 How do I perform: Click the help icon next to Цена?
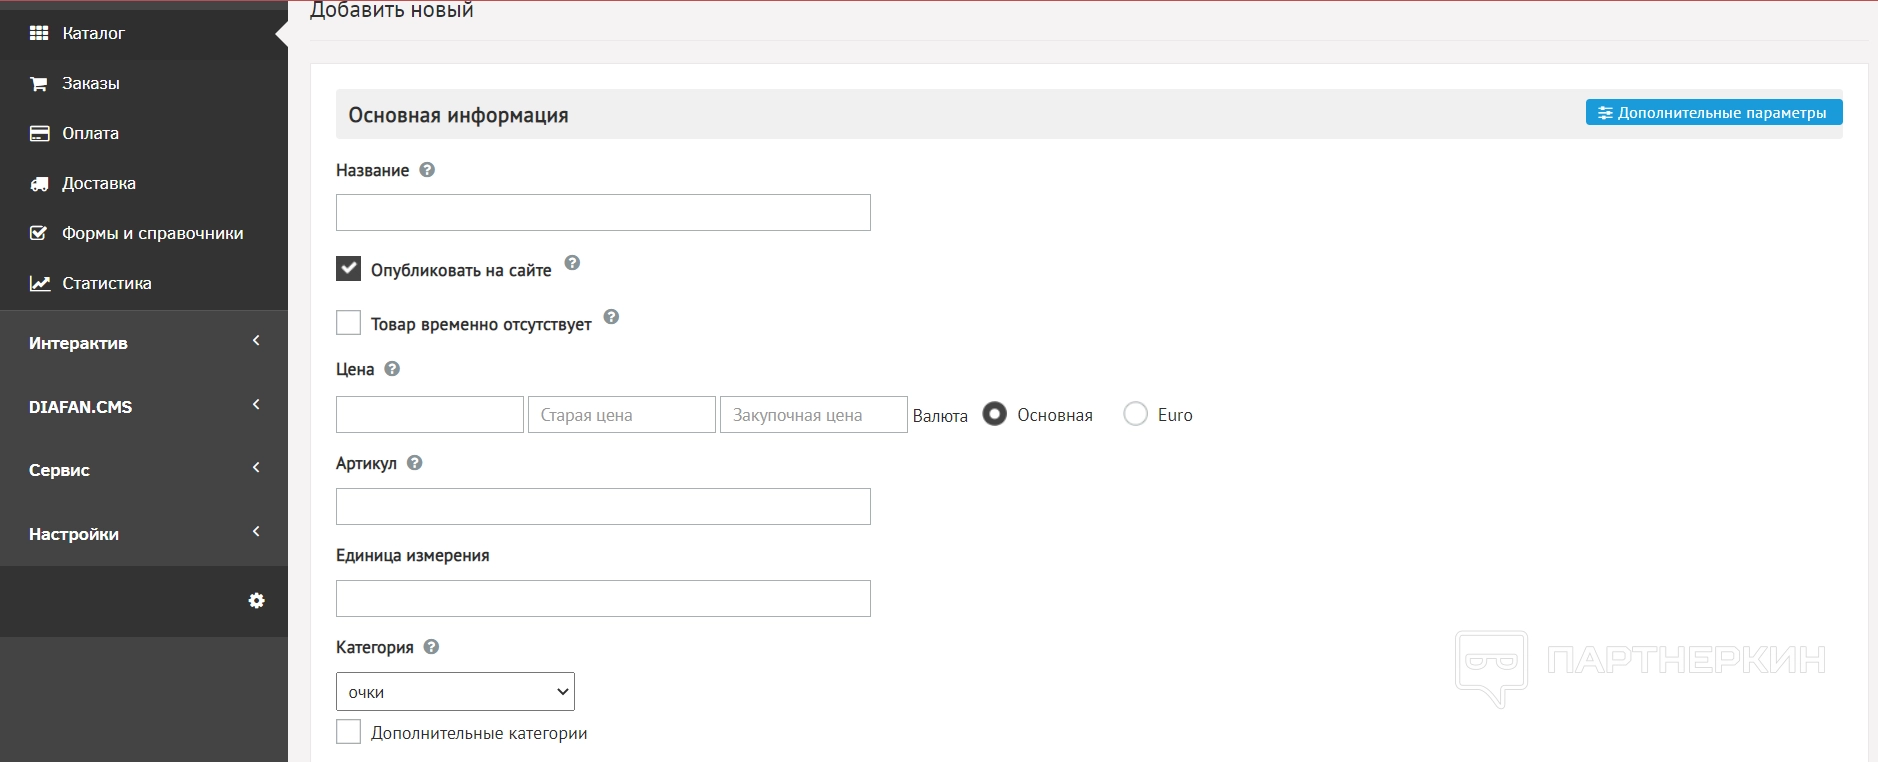[392, 369]
